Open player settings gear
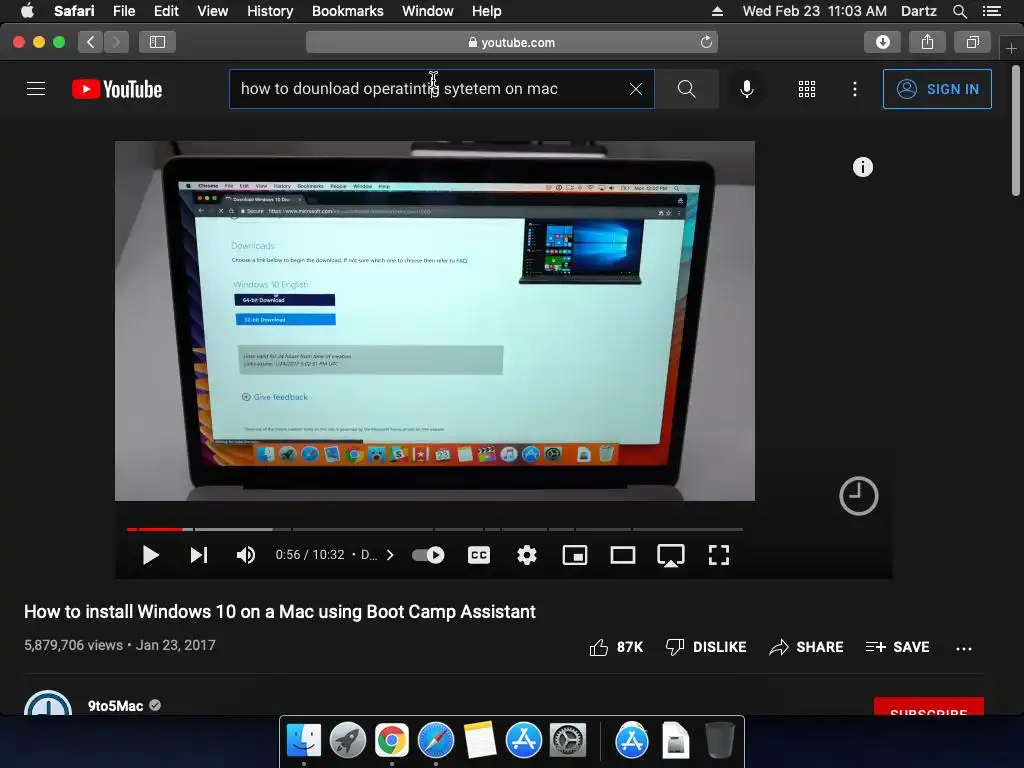This screenshot has width=1024, height=768. (x=526, y=555)
